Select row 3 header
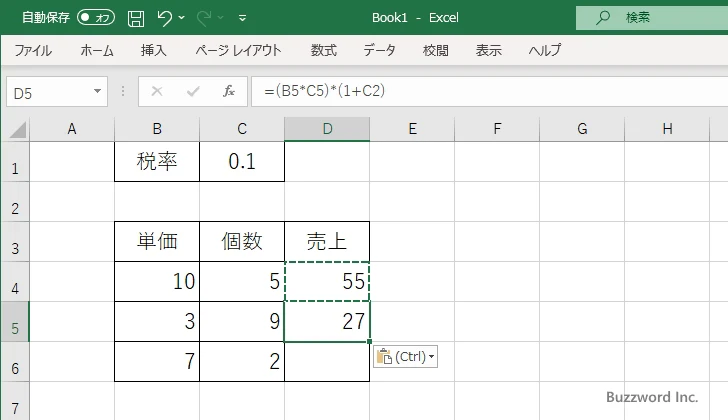The height and width of the screenshot is (420, 728). (x=15, y=241)
